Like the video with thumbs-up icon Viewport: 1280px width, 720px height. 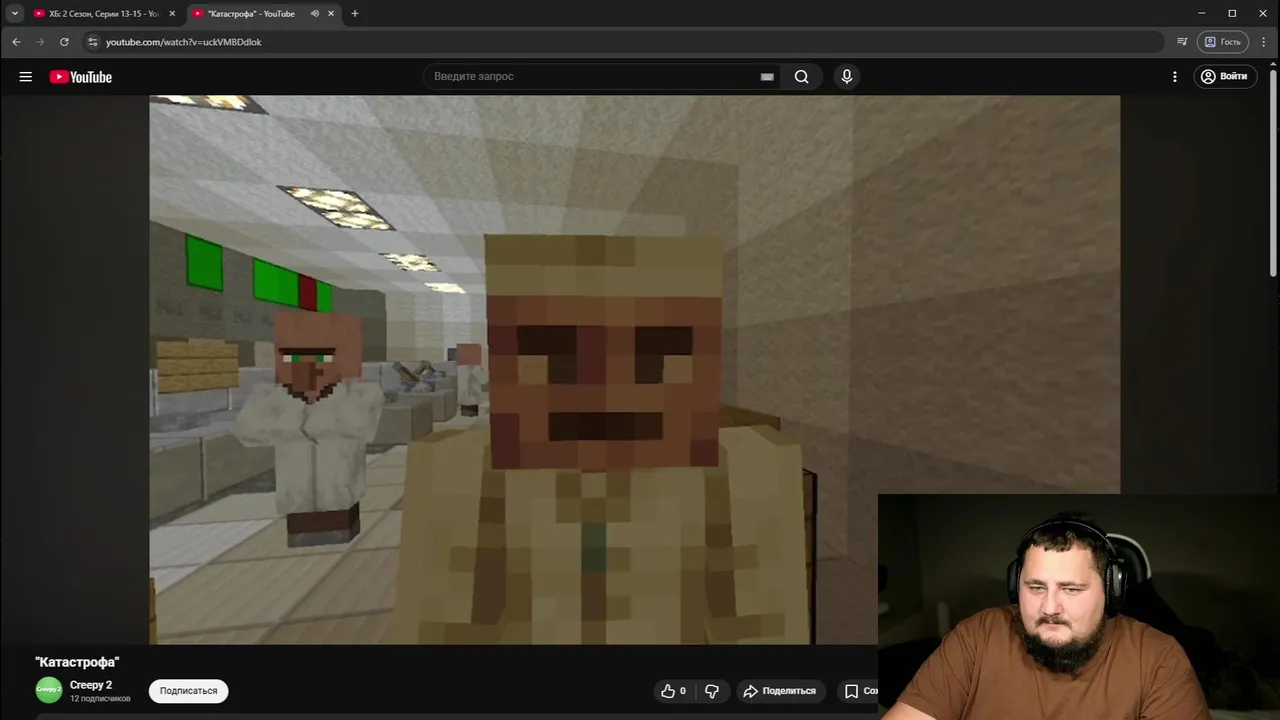(674, 691)
